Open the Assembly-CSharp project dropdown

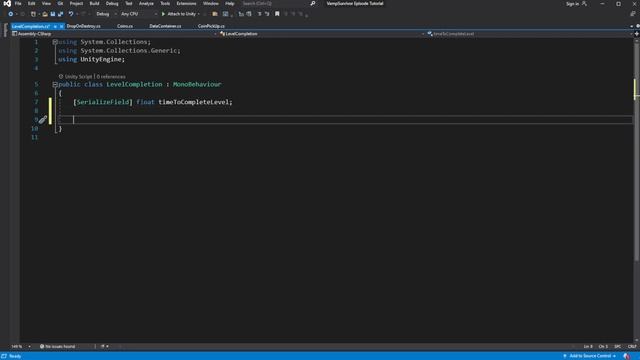point(114,34)
